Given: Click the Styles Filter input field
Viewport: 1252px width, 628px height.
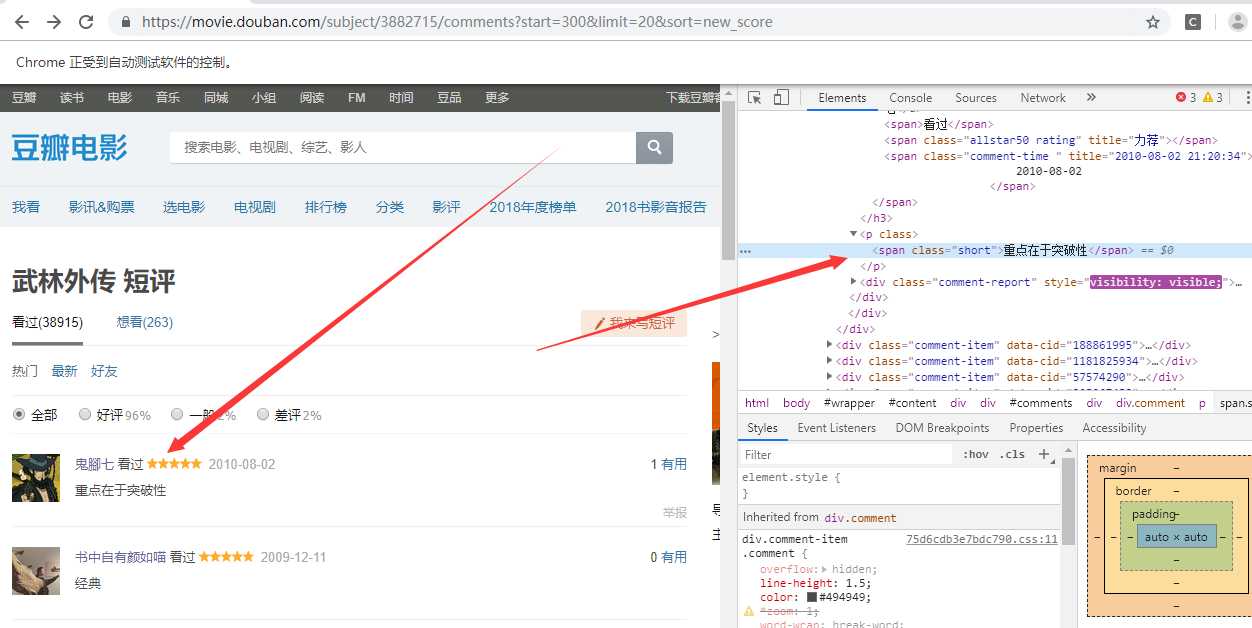Looking at the screenshot, I should pyautogui.click(x=848, y=454).
